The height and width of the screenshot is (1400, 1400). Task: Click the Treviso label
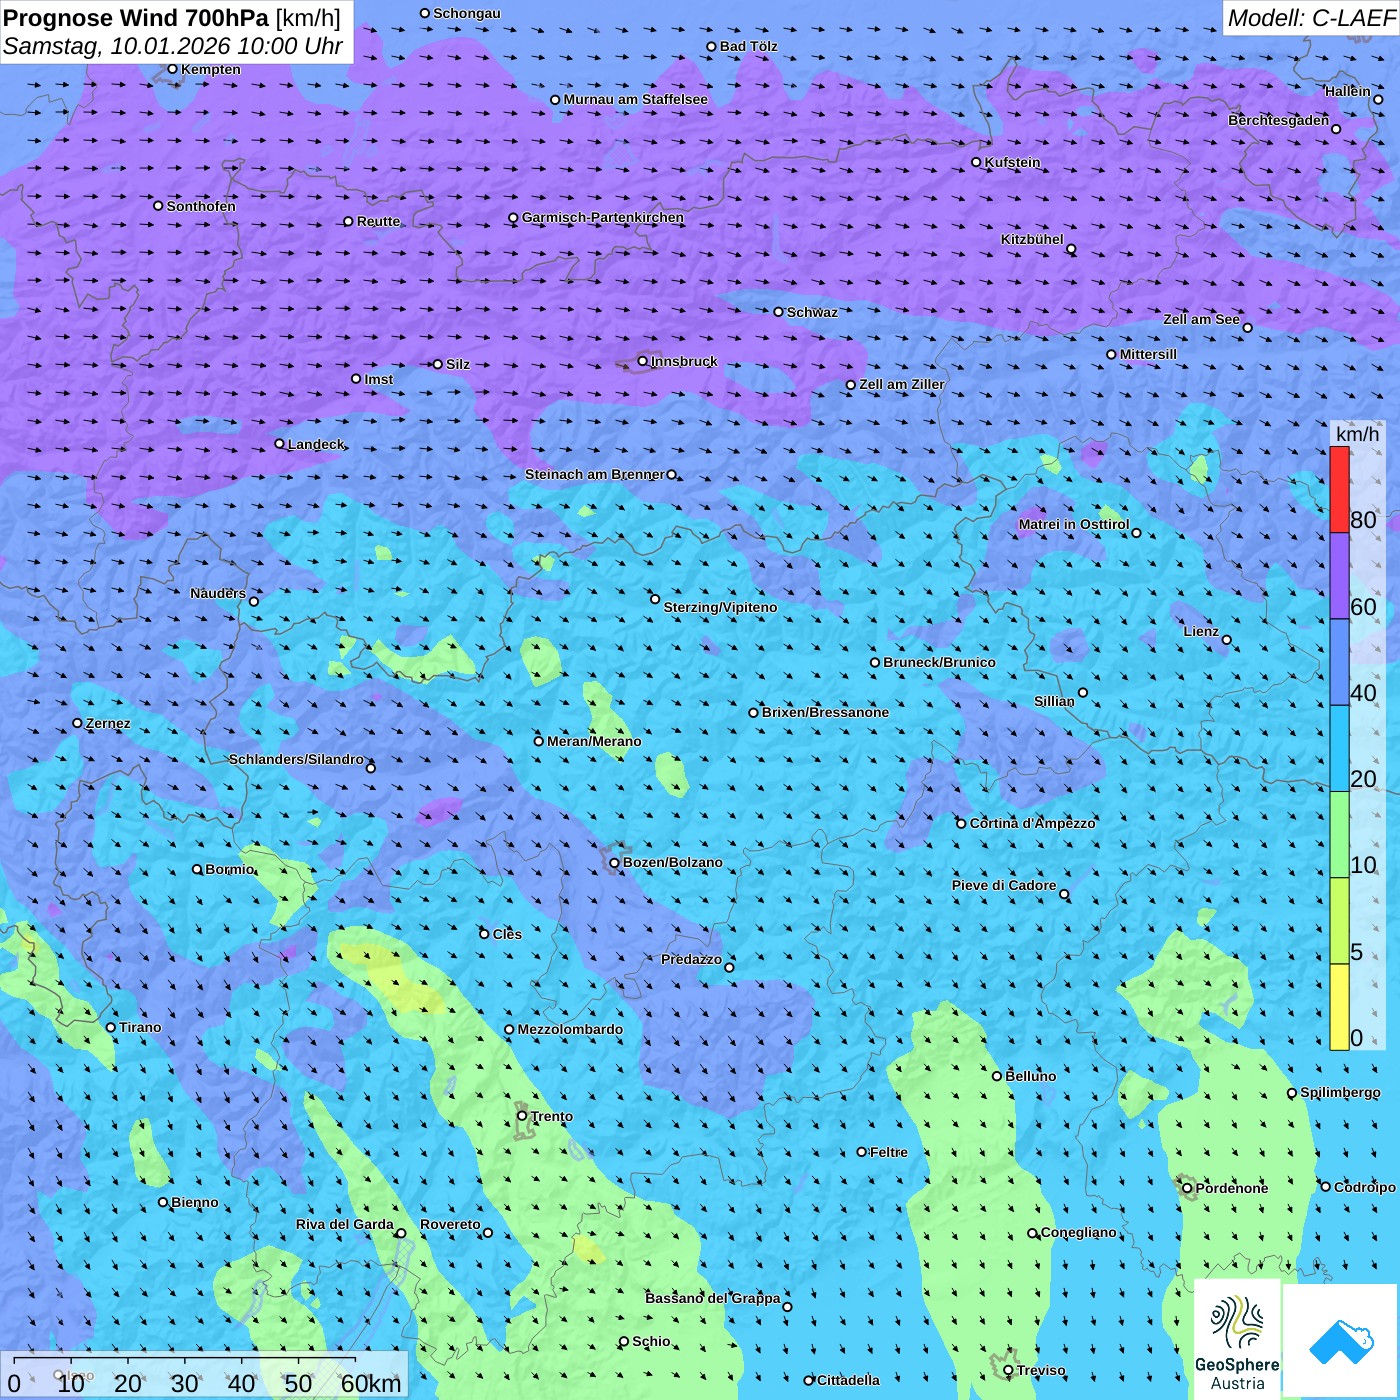(1041, 1370)
